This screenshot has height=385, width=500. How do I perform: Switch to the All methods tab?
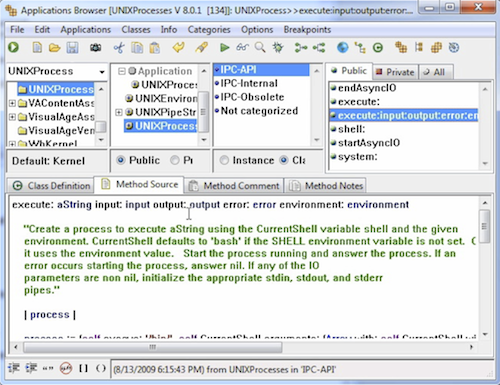(x=435, y=72)
